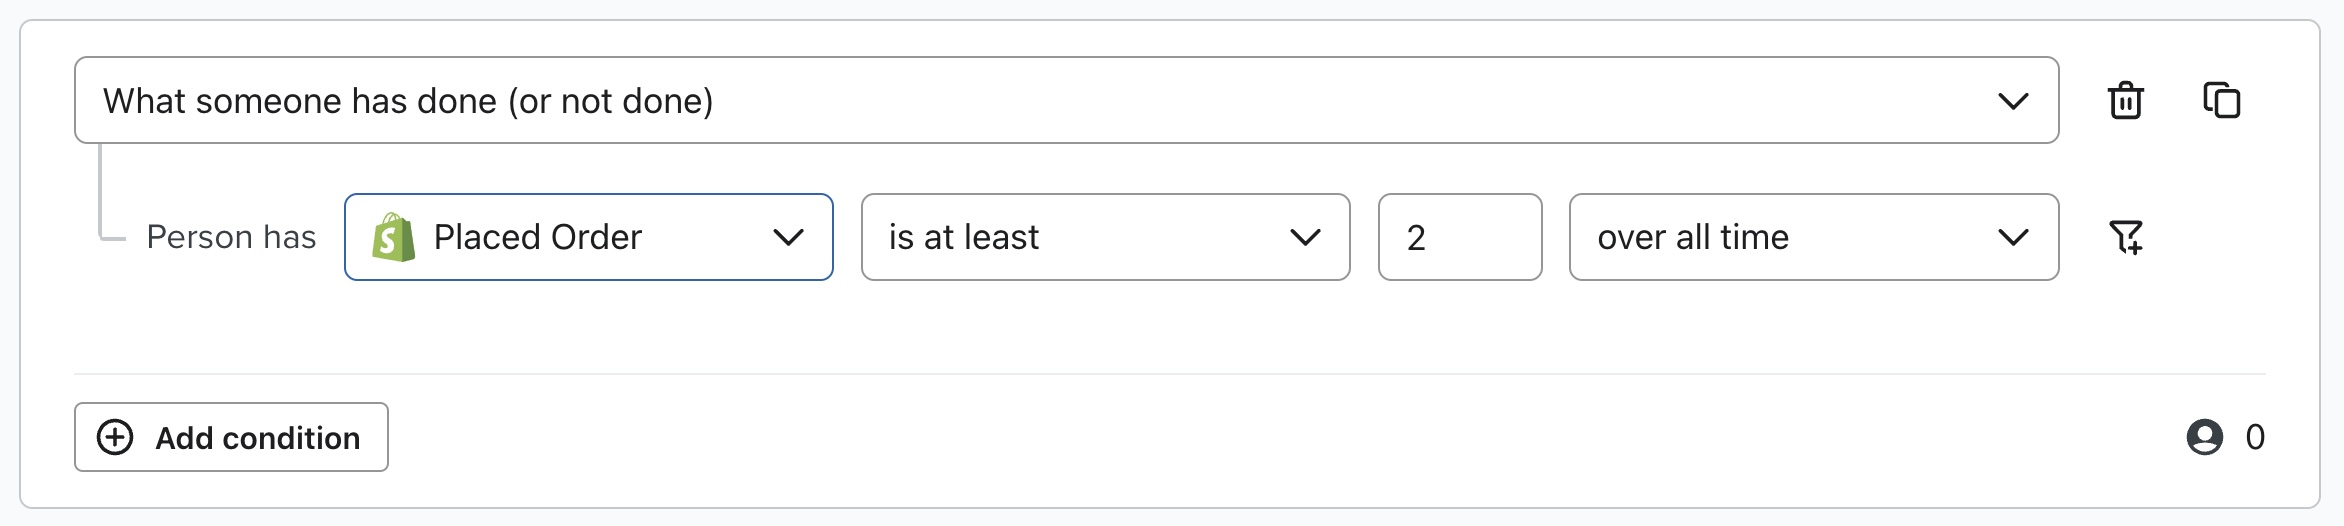This screenshot has width=2344, height=526.
Task: Focus the quantity field containing 2
Action: pyautogui.click(x=1459, y=237)
